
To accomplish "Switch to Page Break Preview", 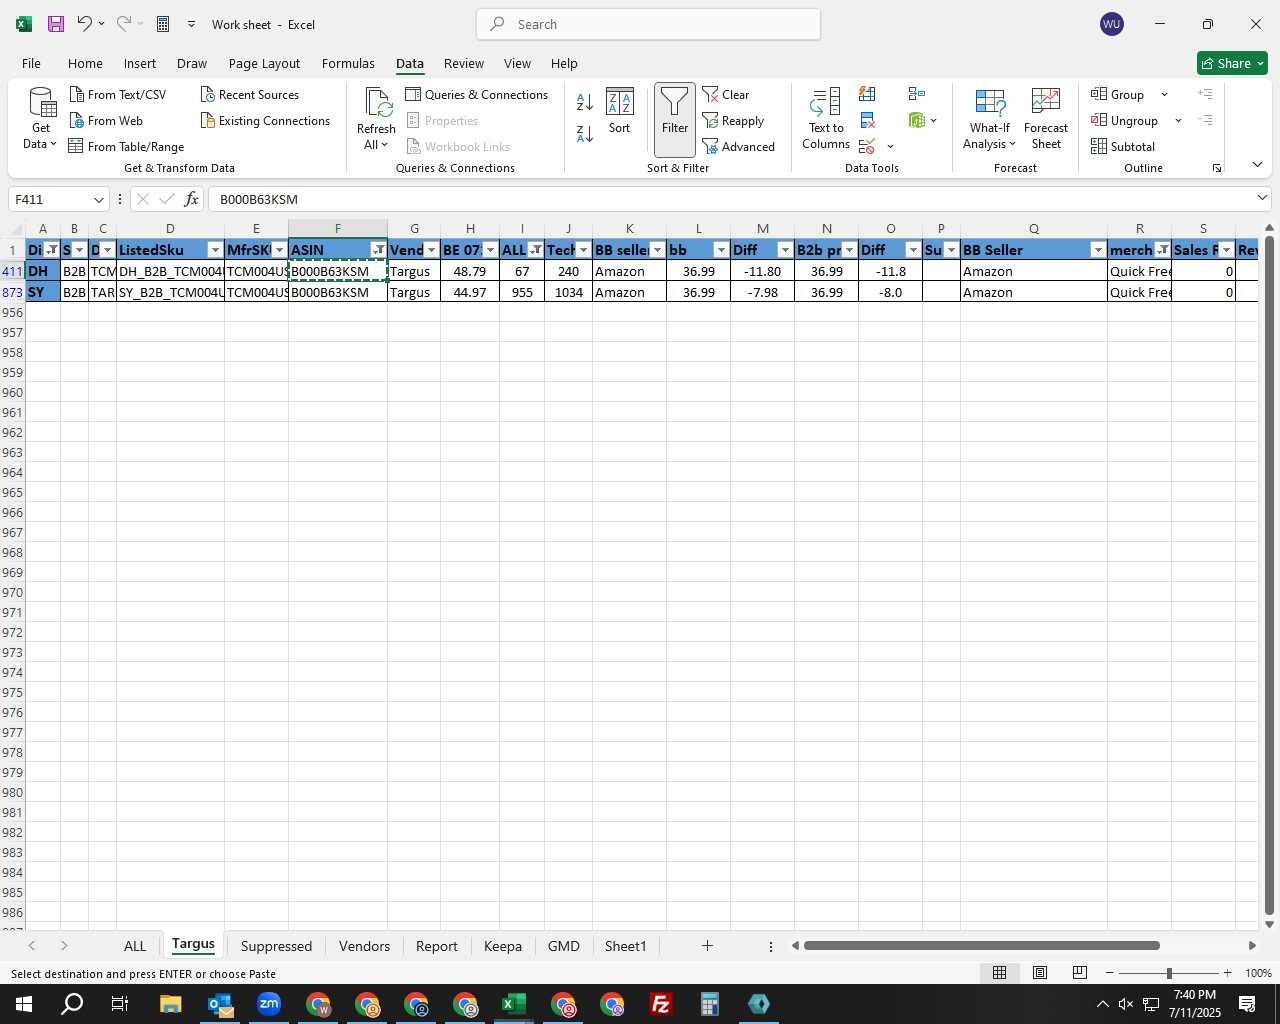I will (1080, 973).
